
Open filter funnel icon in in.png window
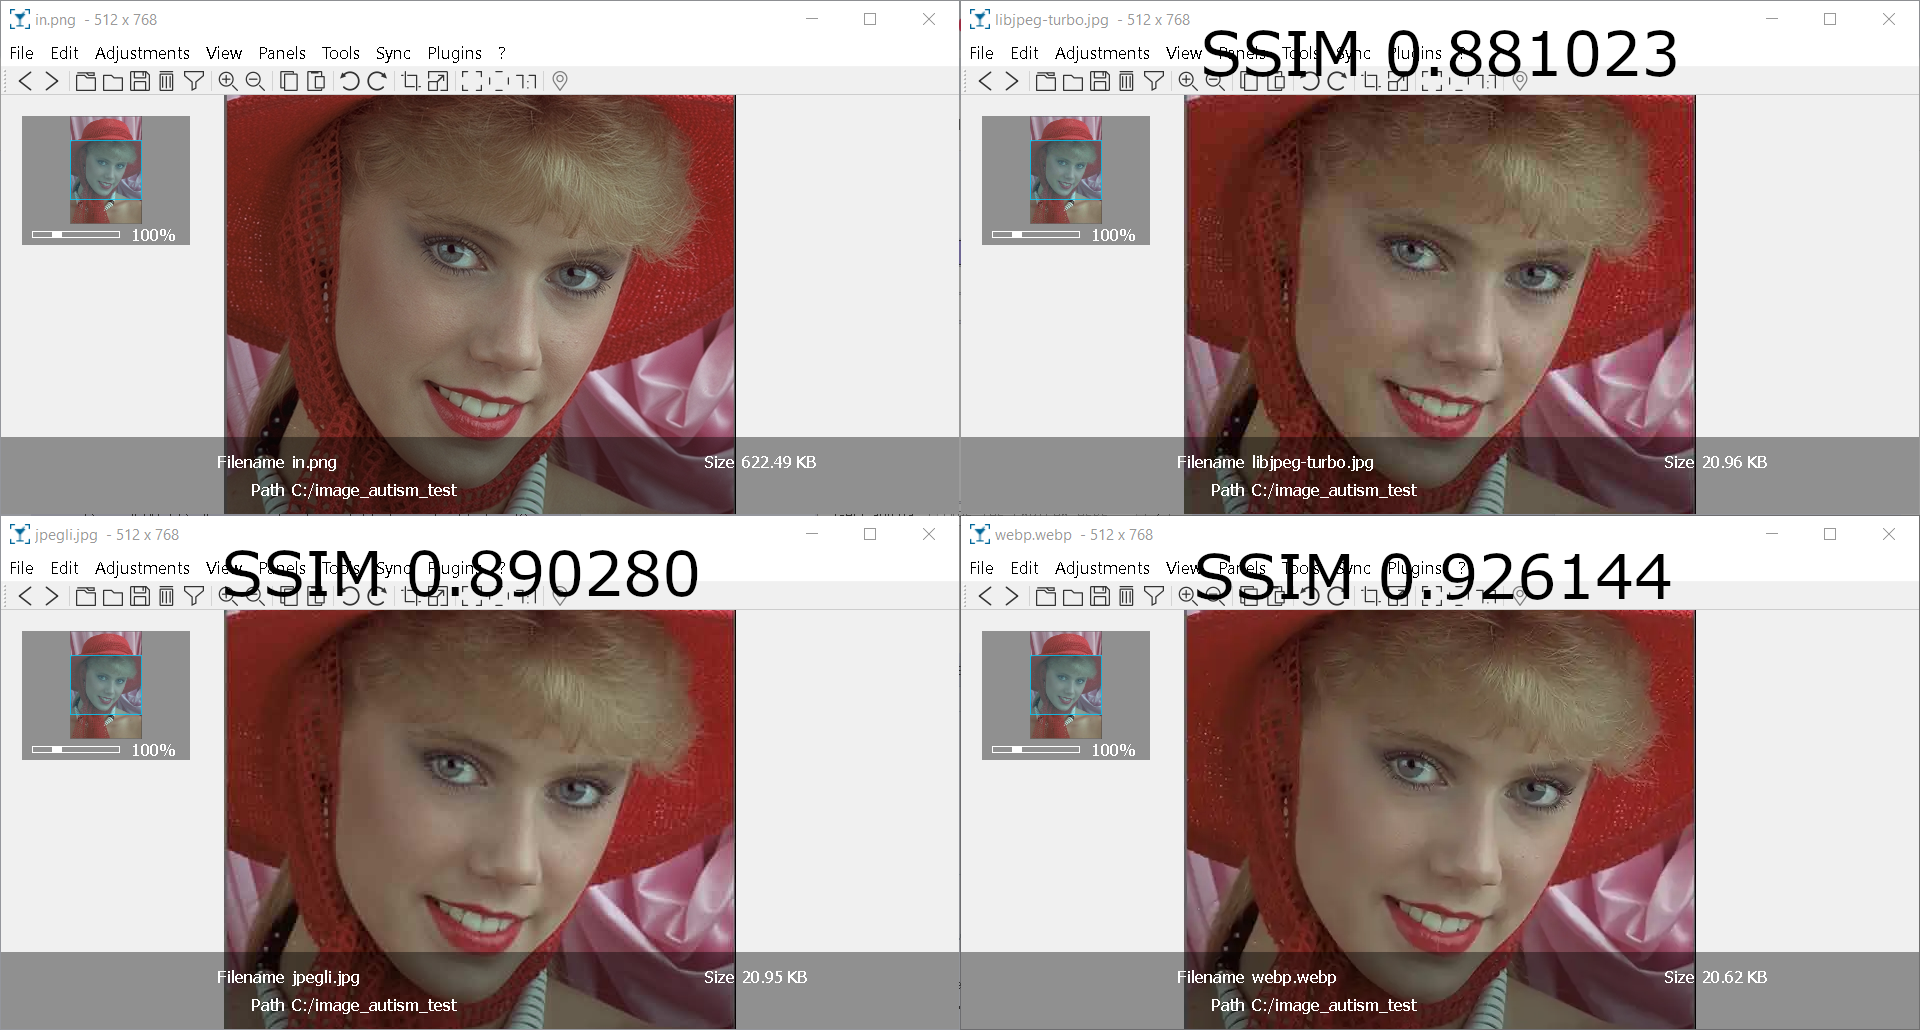[194, 81]
